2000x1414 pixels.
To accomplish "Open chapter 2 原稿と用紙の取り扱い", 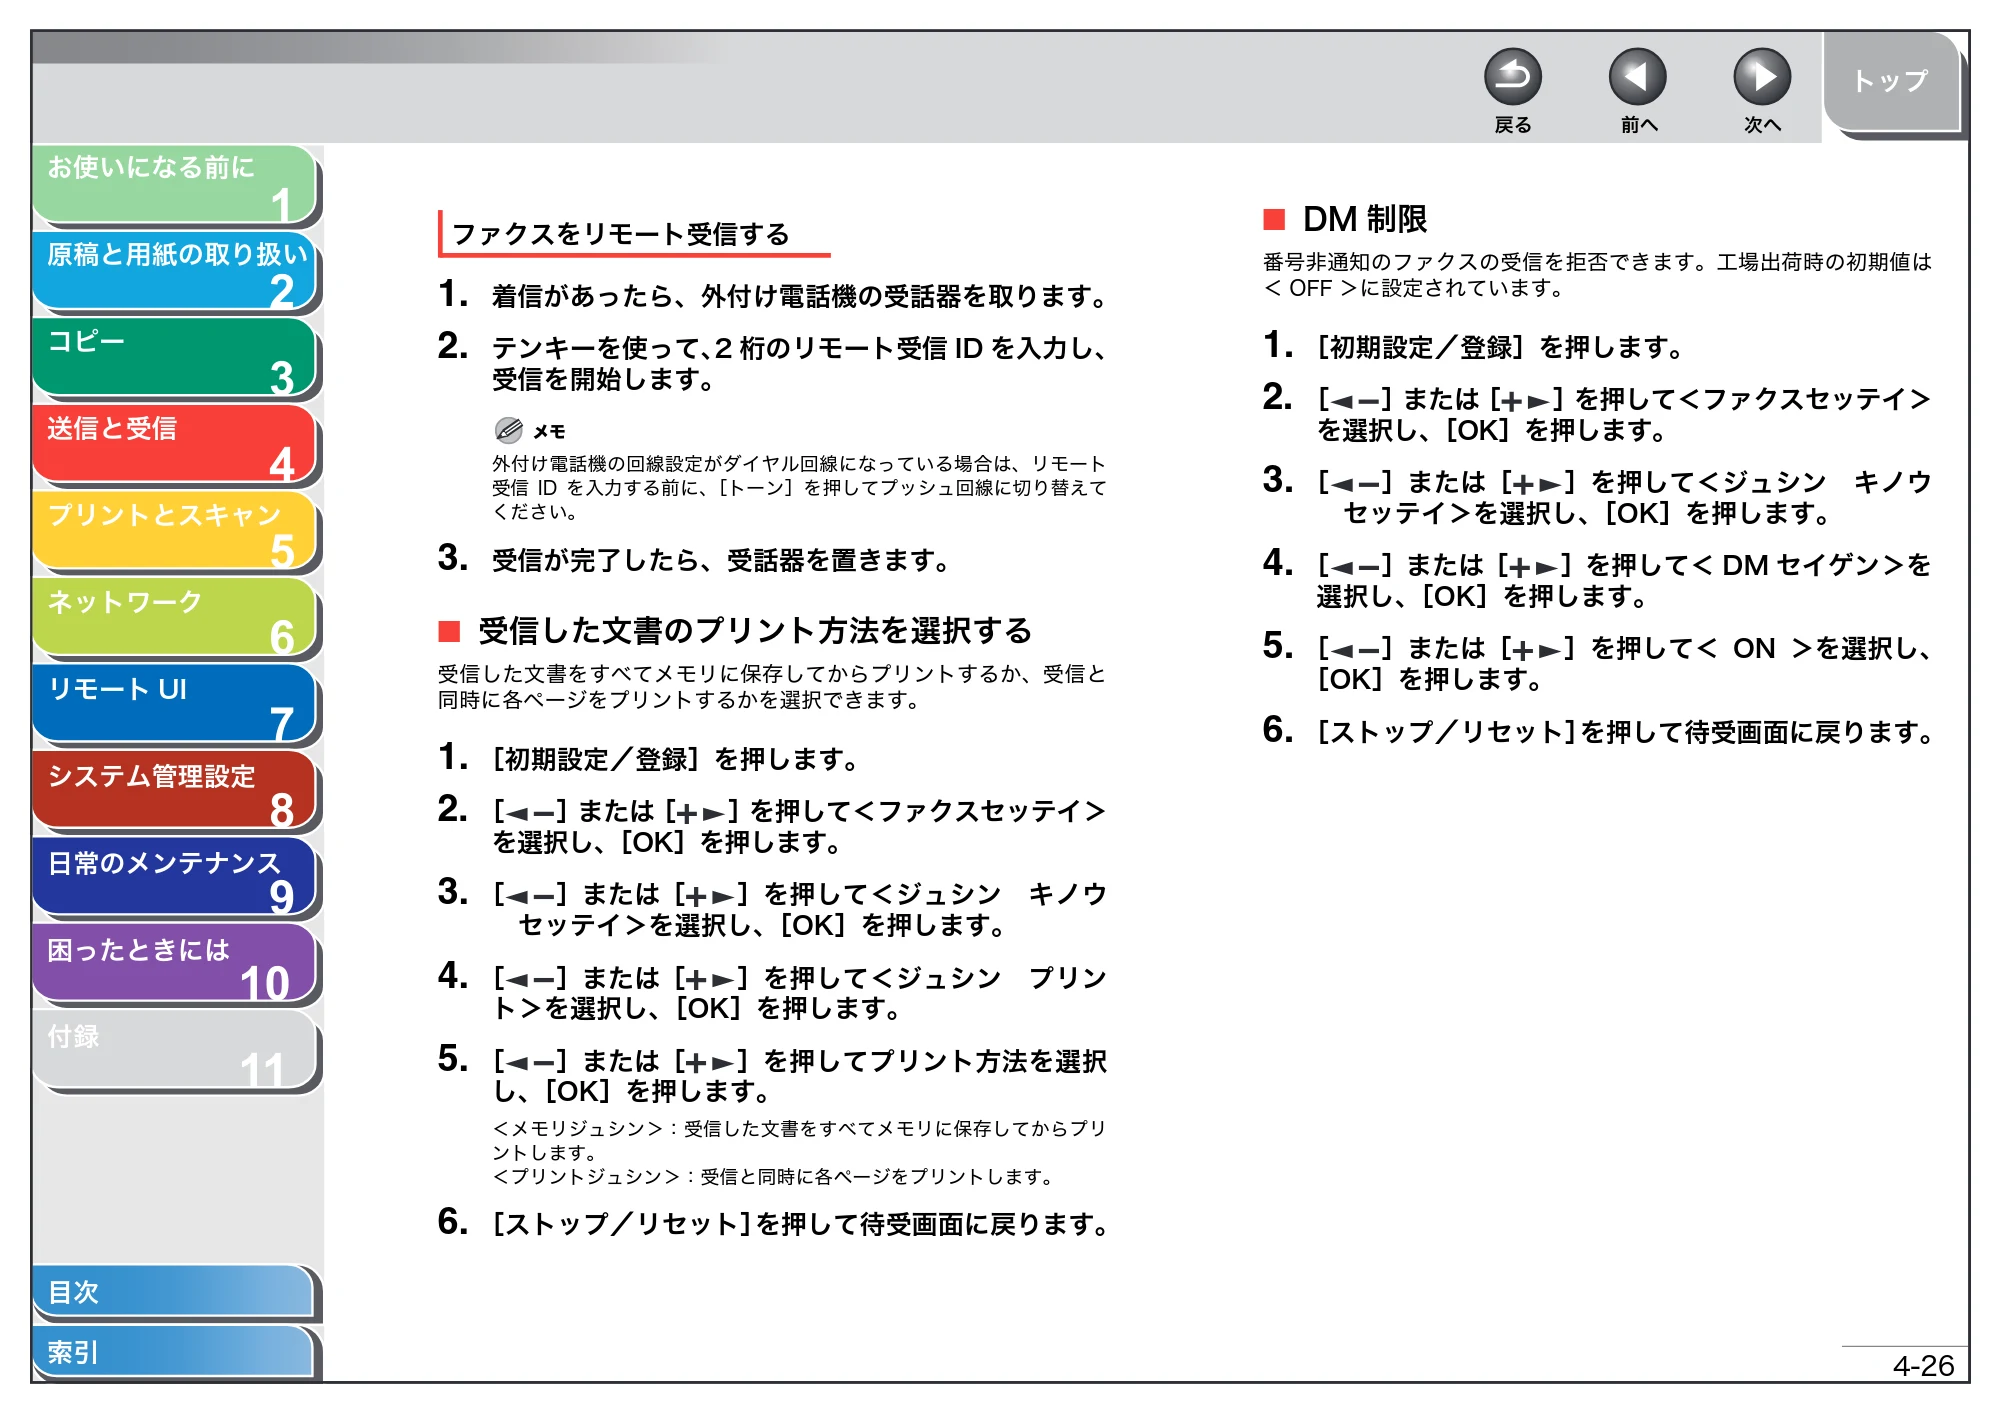I will [175, 272].
